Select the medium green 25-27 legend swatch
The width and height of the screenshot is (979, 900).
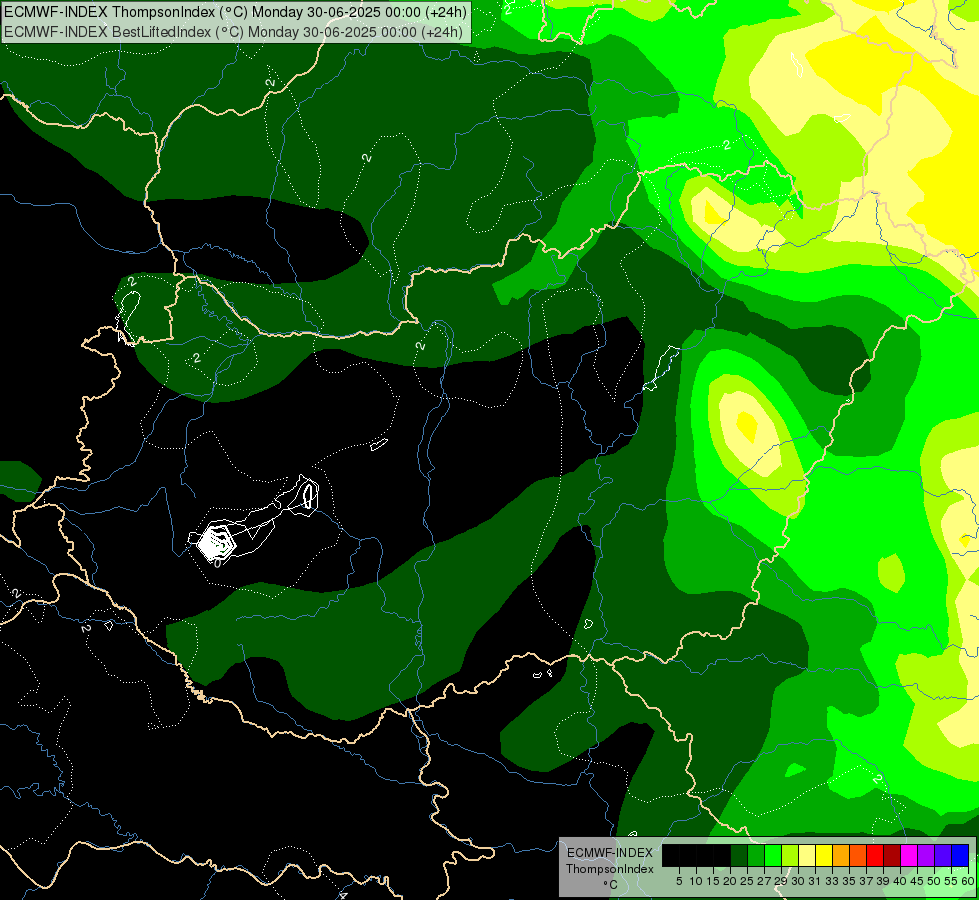click(x=756, y=855)
